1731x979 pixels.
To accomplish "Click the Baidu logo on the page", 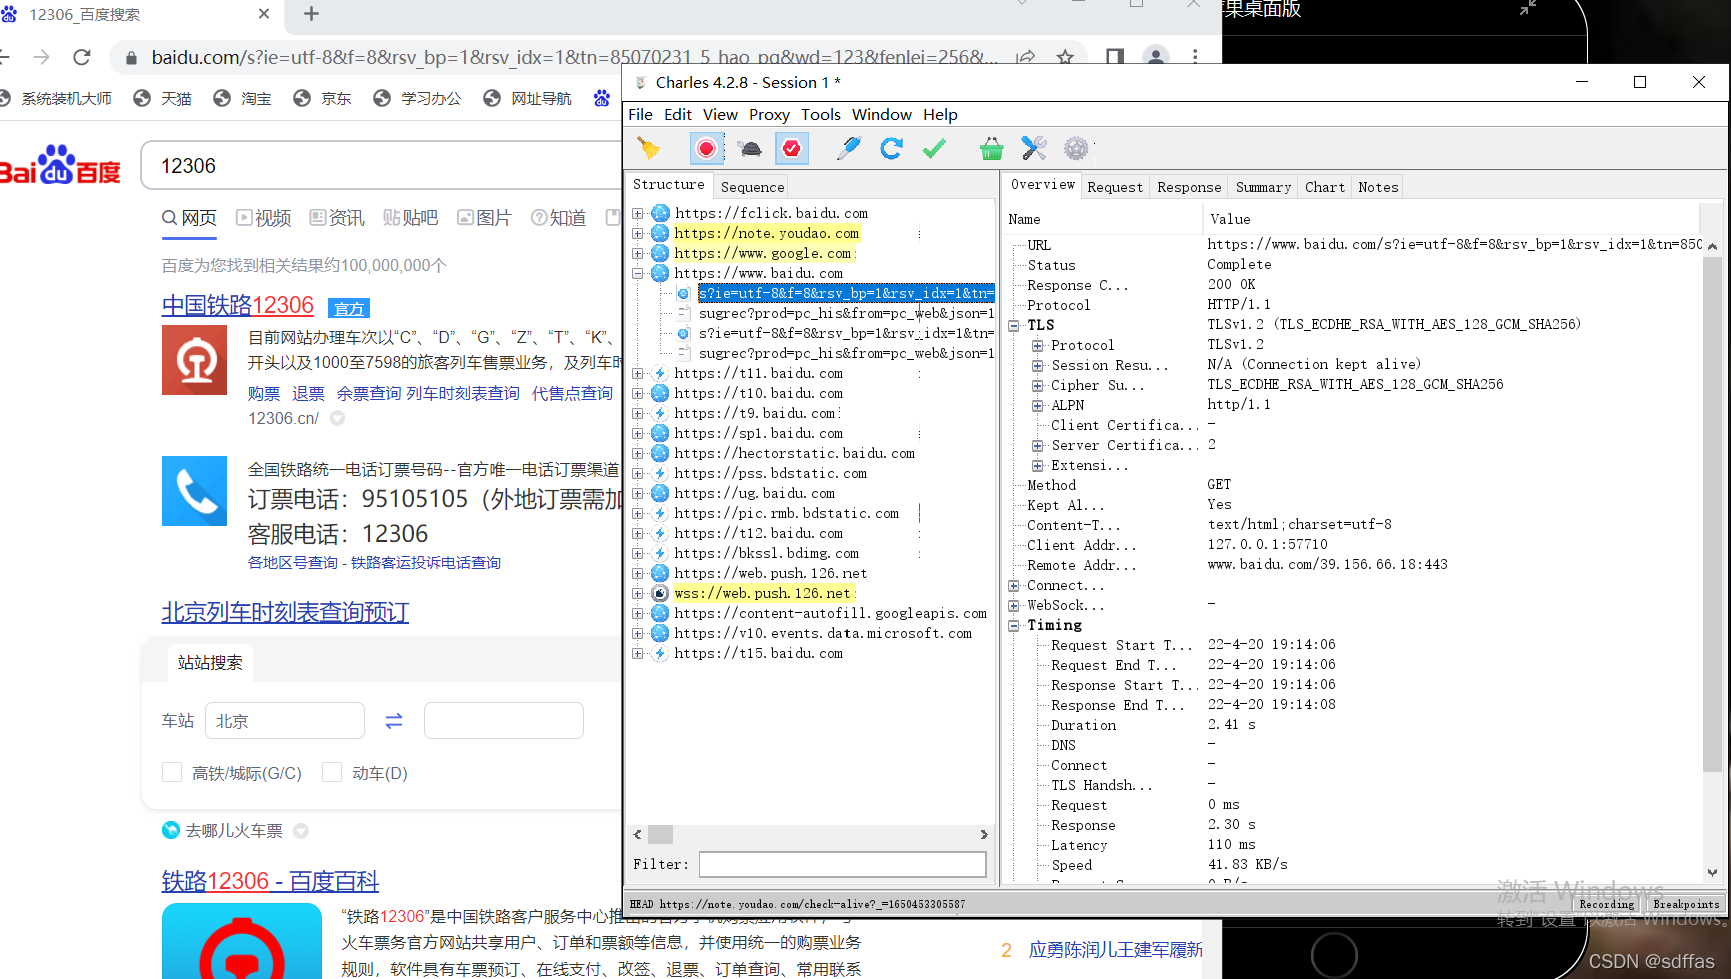I will [x=60, y=165].
